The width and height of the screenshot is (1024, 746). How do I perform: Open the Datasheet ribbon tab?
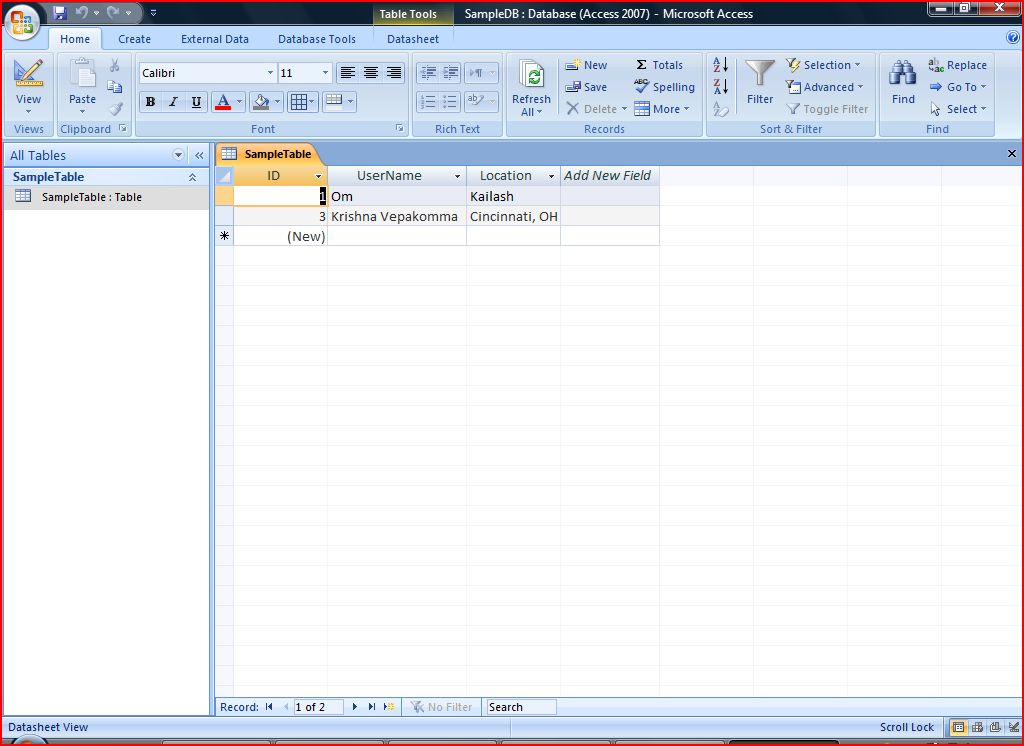coord(413,39)
